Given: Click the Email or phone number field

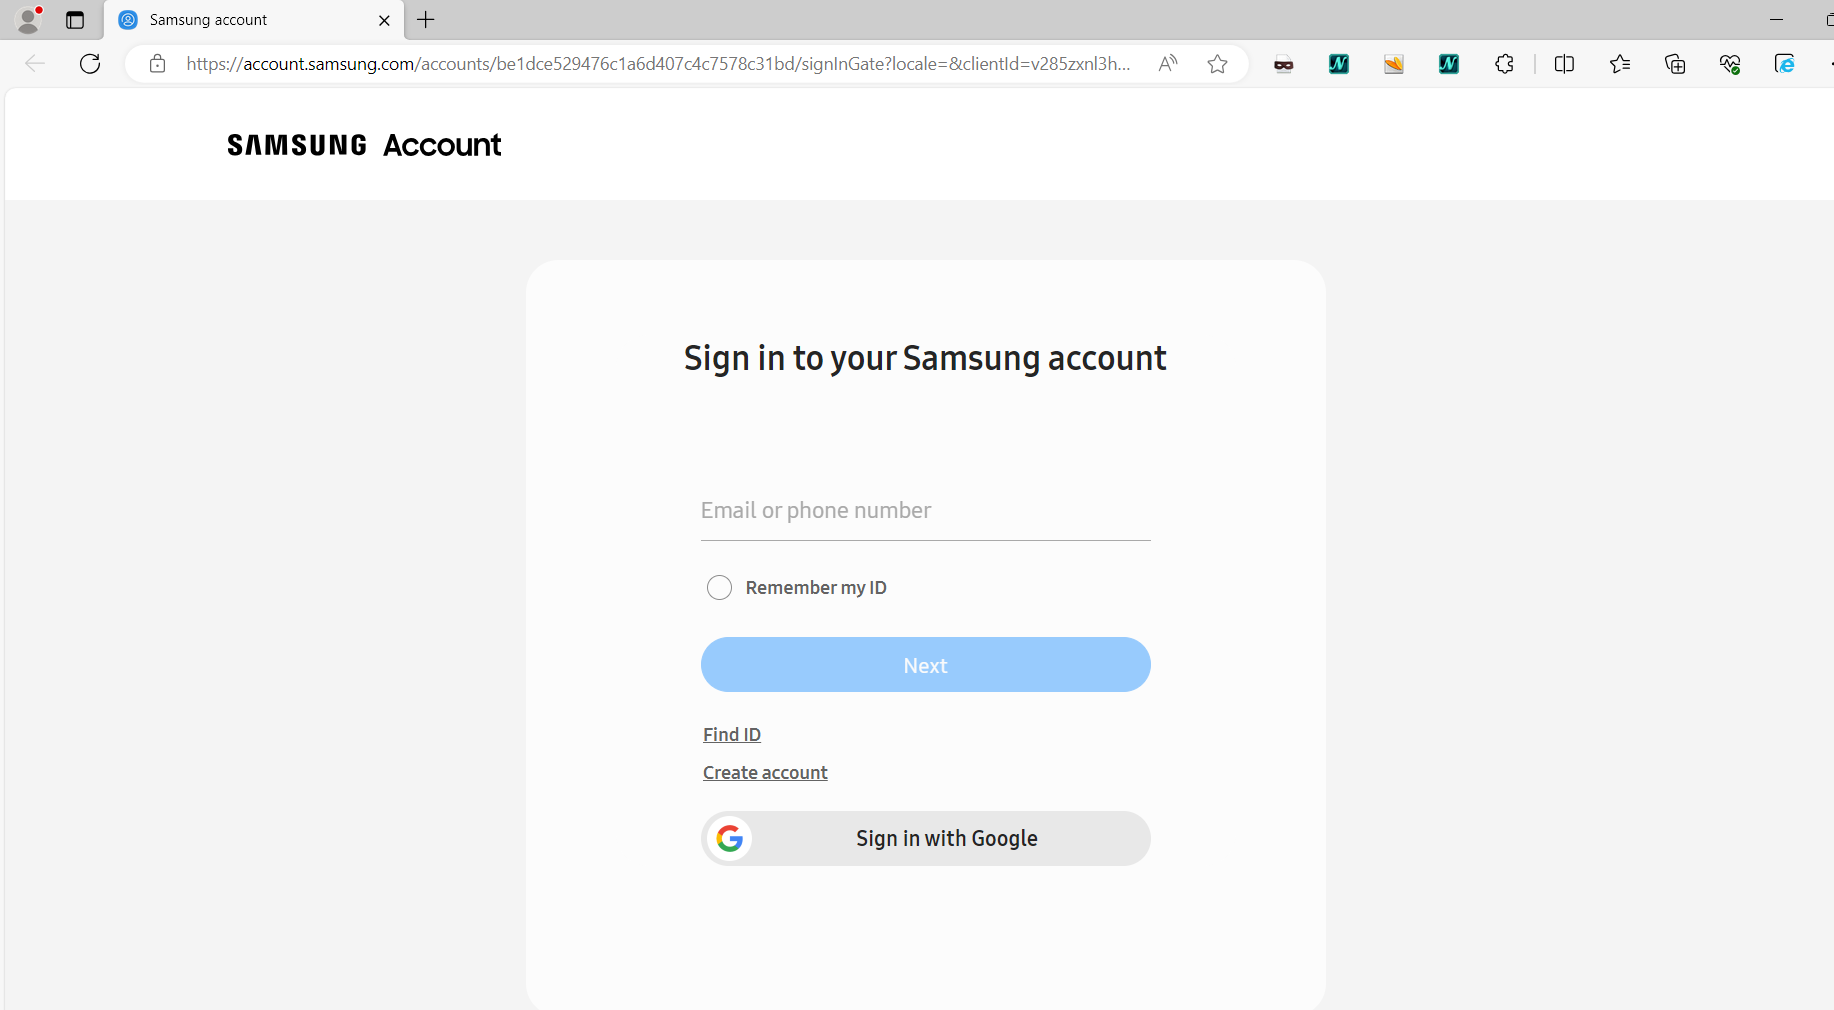Looking at the screenshot, I should (924, 511).
